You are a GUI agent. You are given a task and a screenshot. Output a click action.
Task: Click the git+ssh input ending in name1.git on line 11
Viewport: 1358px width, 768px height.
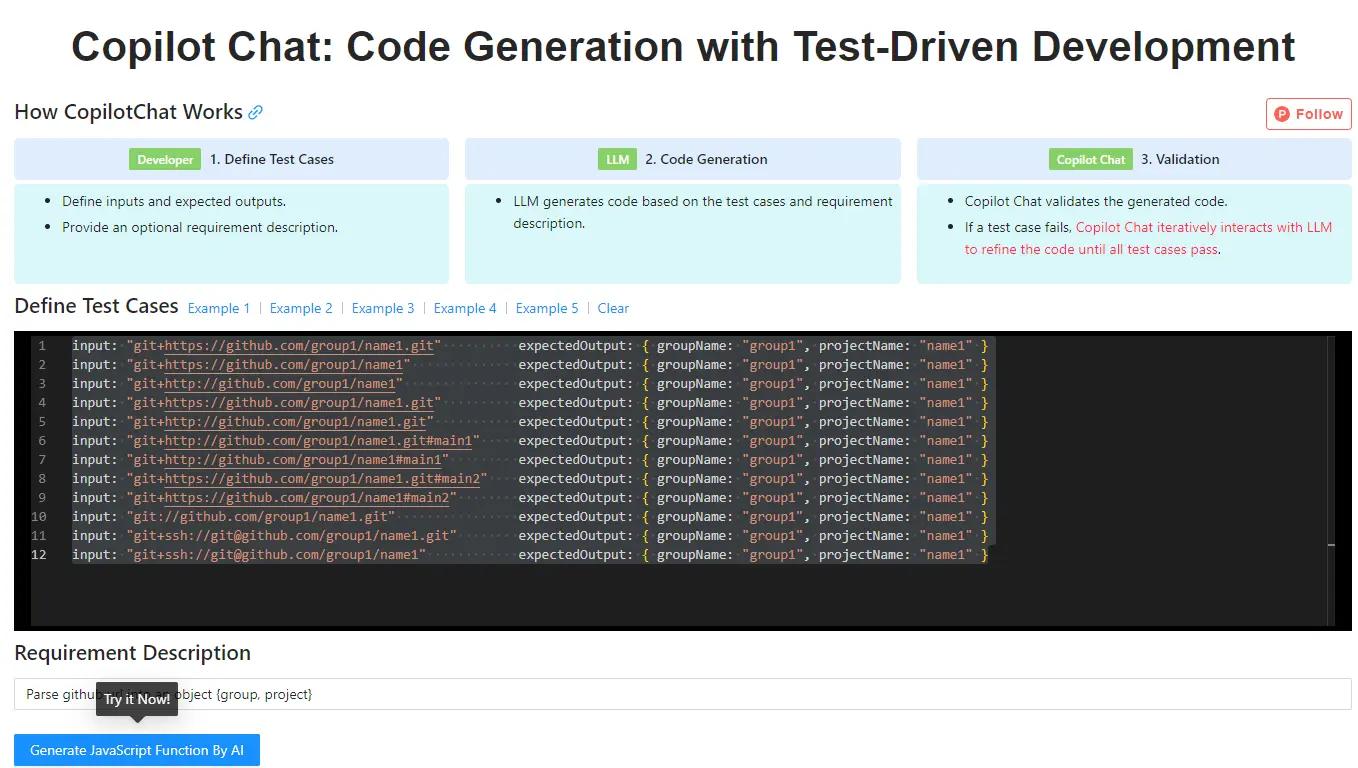tap(291, 536)
